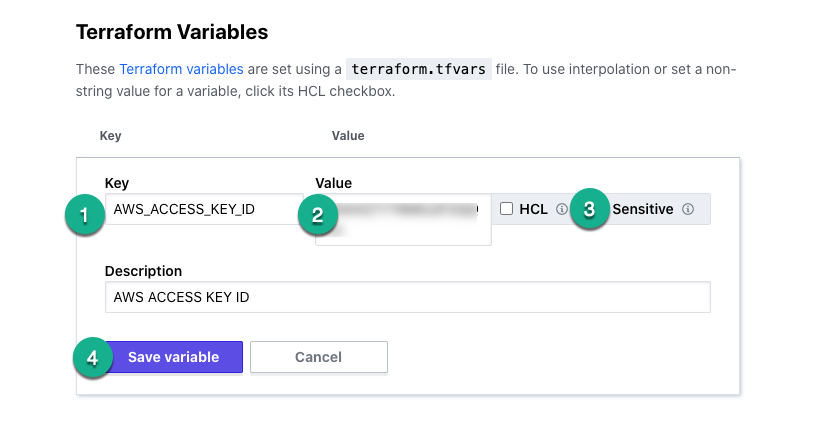The height and width of the screenshot is (421, 837).
Task: Click the green step 2 badge
Action: click(x=318, y=215)
